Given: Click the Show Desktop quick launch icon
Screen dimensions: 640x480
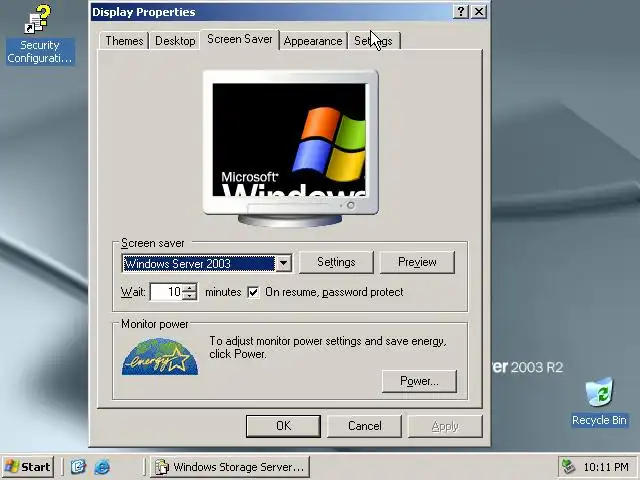Looking at the screenshot, I should click(78, 467).
